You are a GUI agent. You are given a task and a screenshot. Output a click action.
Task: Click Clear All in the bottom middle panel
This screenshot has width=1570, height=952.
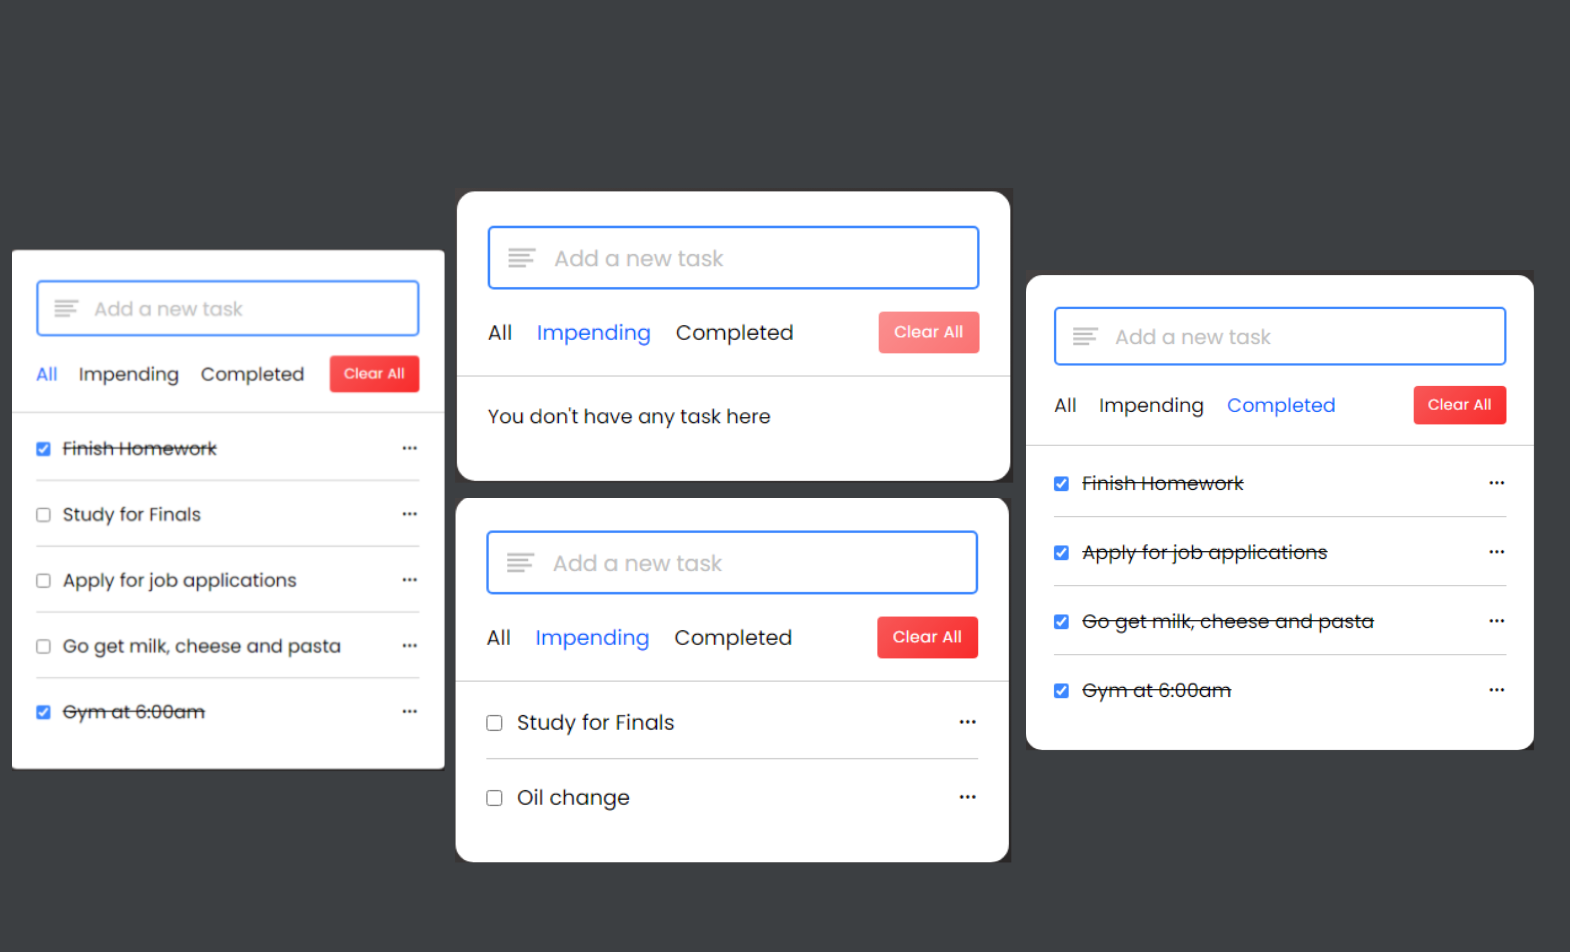tap(927, 637)
